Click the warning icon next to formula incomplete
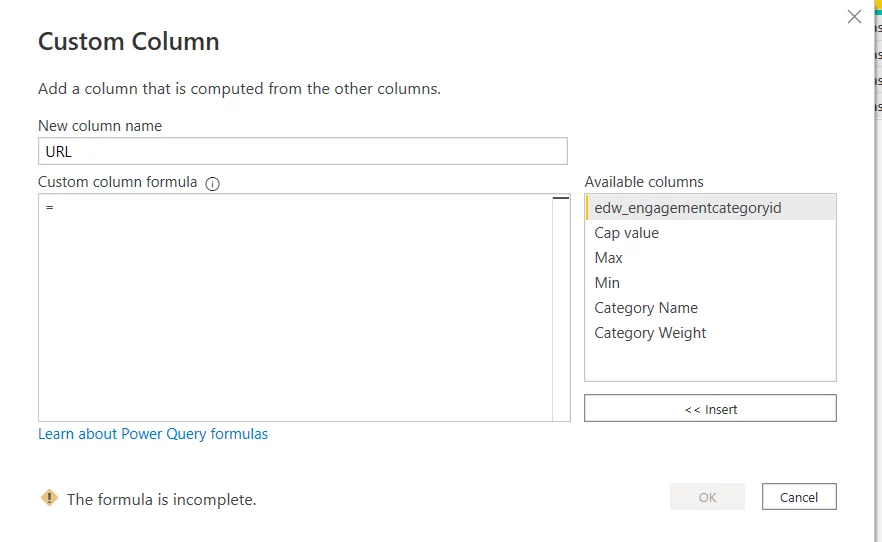This screenshot has width=882, height=542. [x=50, y=498]
